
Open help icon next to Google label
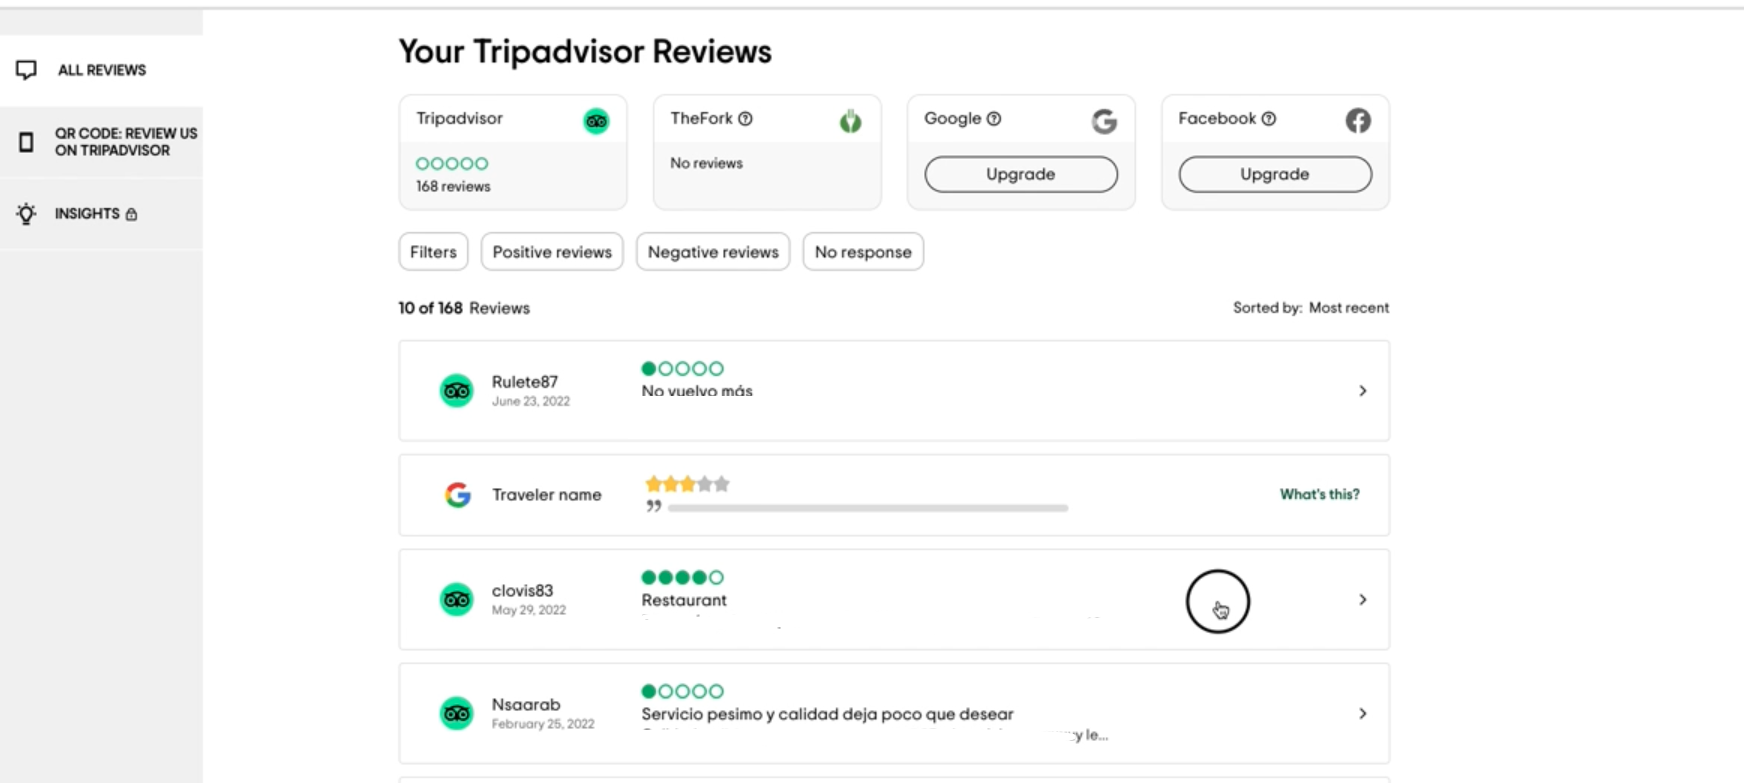click(994, 119)
